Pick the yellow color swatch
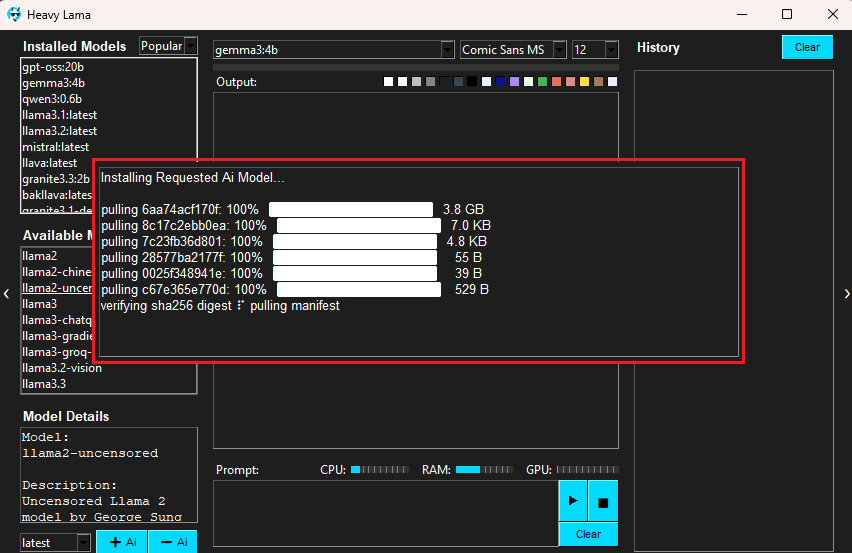Viewport: 852px width, 553px height. pos(585,81)
